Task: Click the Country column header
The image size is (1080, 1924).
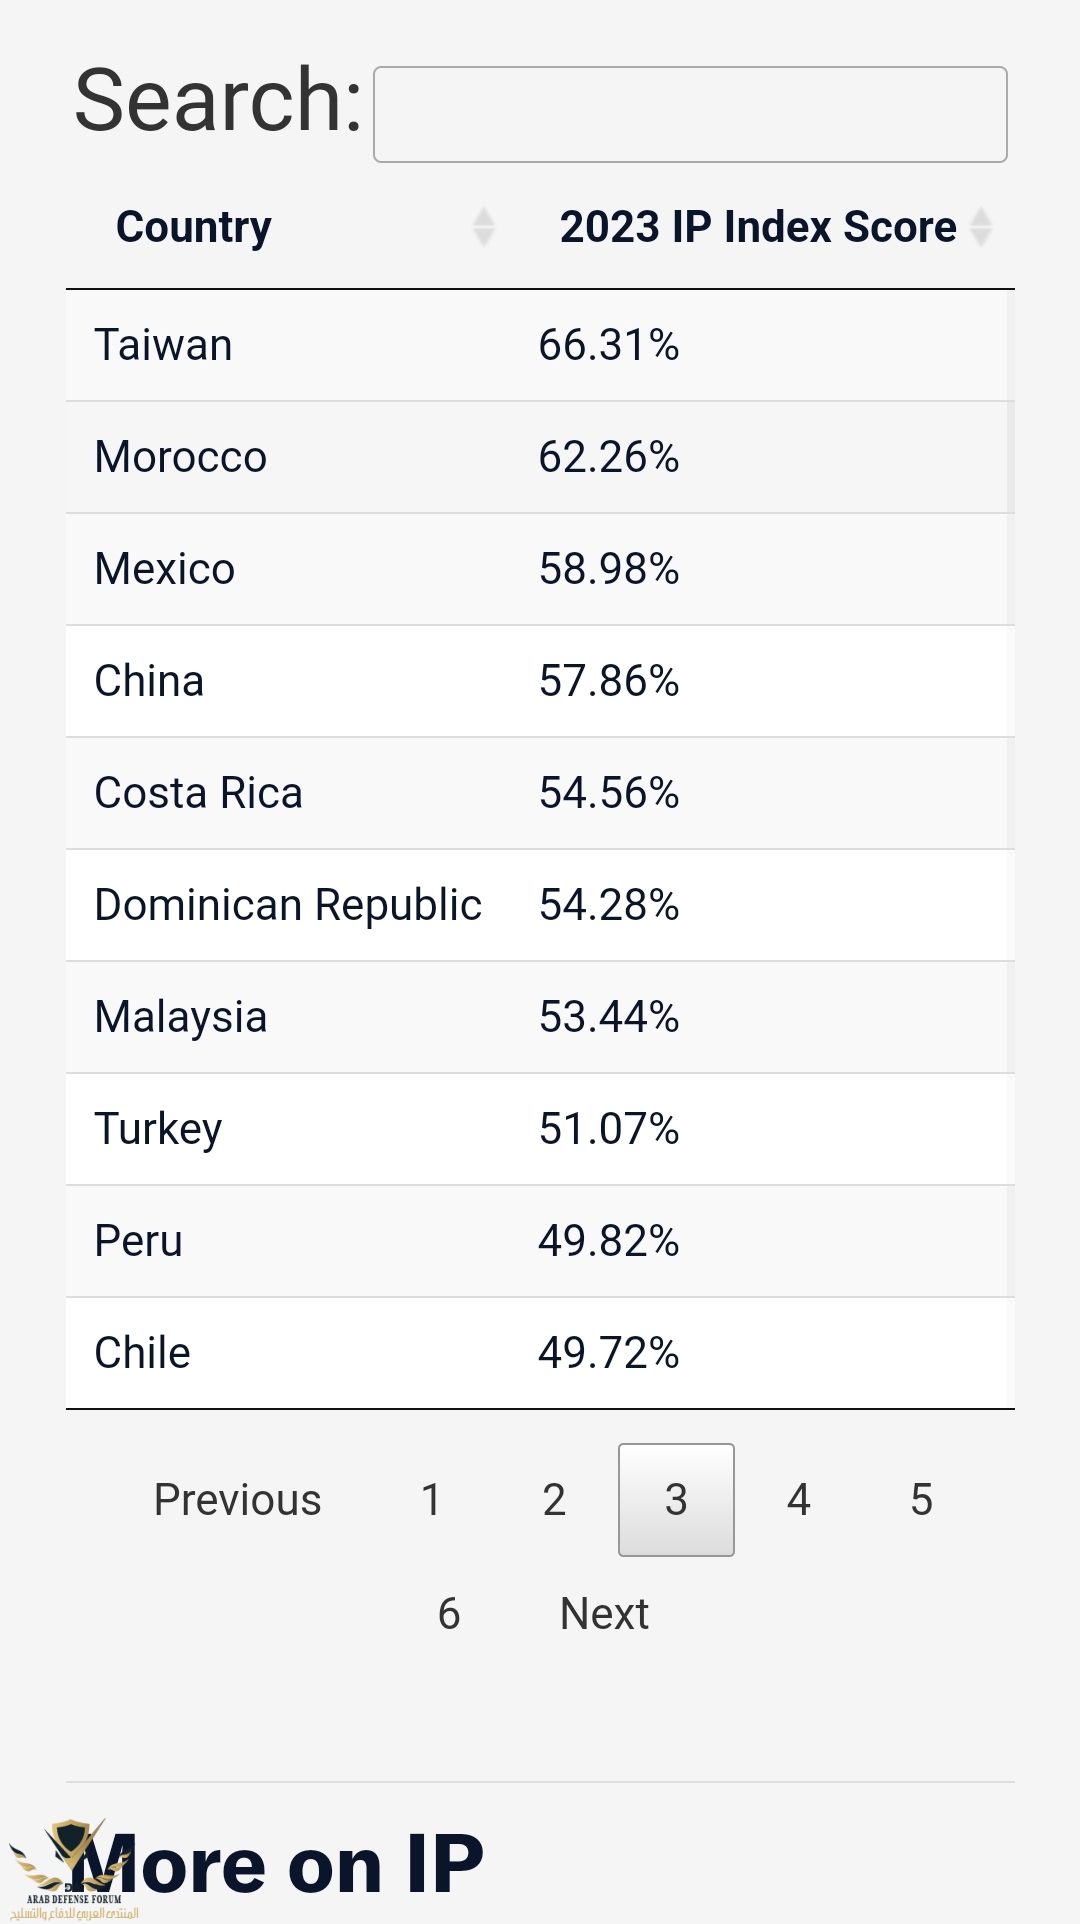Action: tap(194, 227)
